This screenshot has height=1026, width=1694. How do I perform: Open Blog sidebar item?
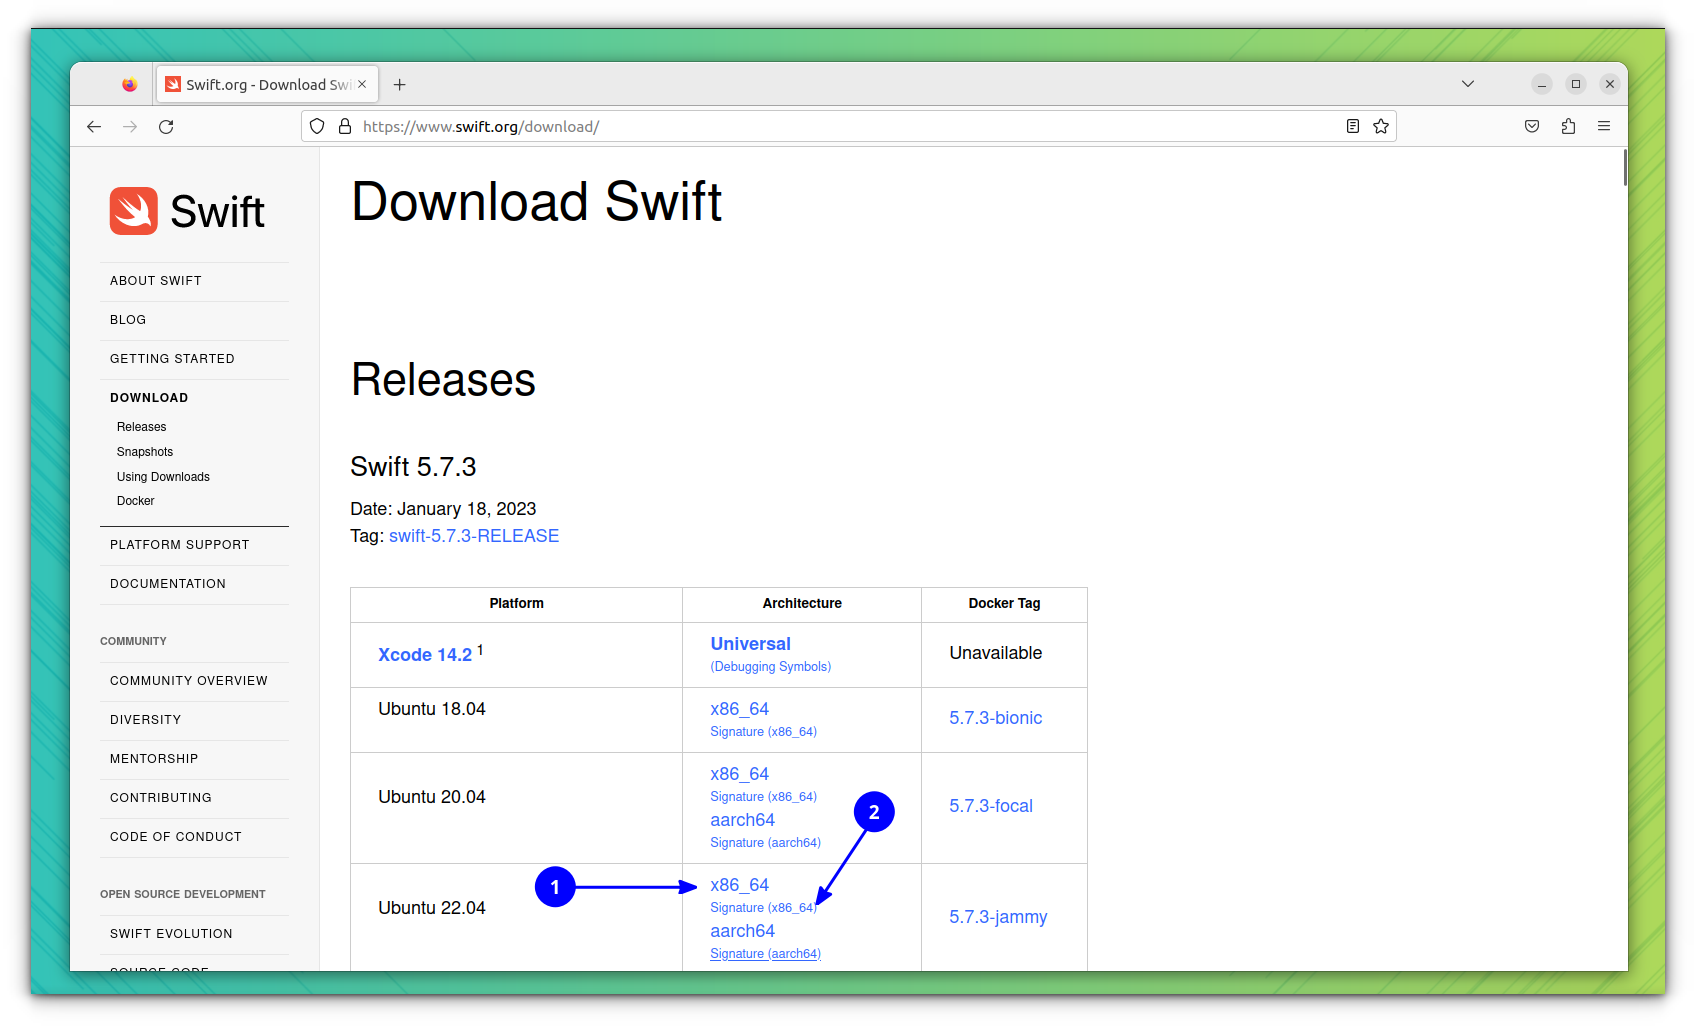click(128, 320)
